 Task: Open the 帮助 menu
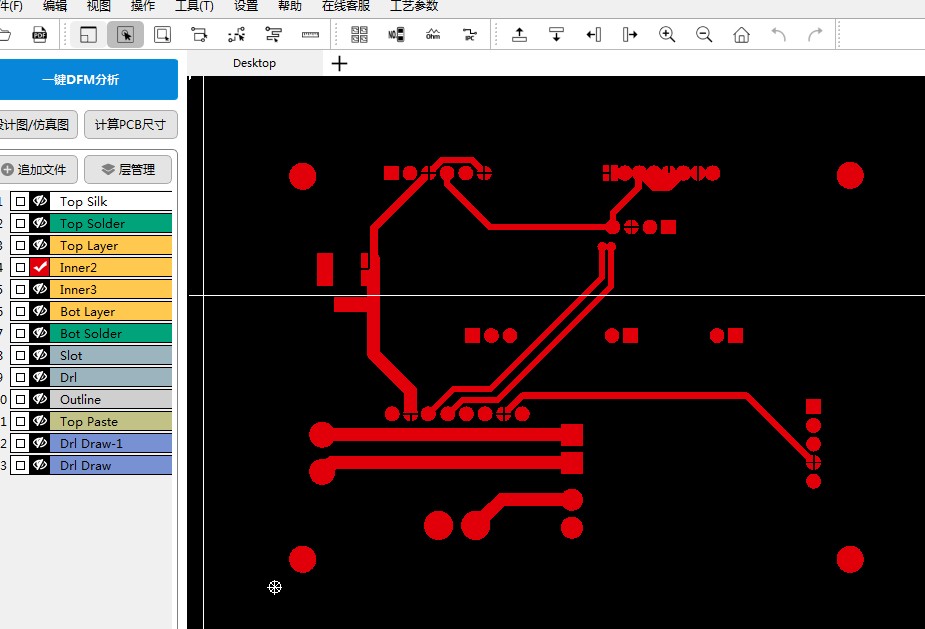point(290,6)
